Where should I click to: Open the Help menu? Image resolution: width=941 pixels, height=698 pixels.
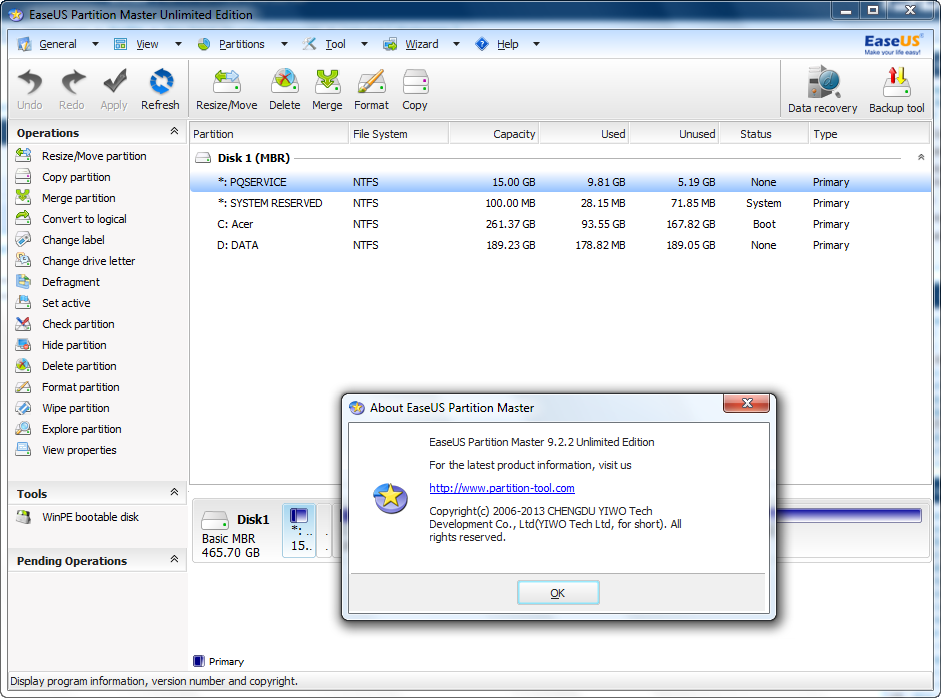pos(507,44)
